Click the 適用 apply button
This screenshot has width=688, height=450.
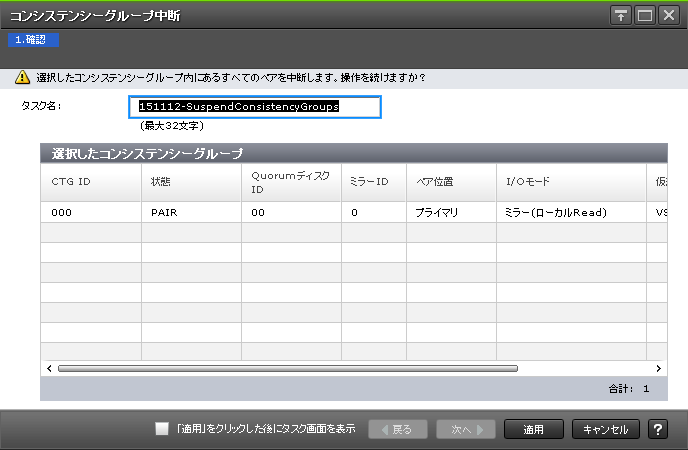click(534, 429)
